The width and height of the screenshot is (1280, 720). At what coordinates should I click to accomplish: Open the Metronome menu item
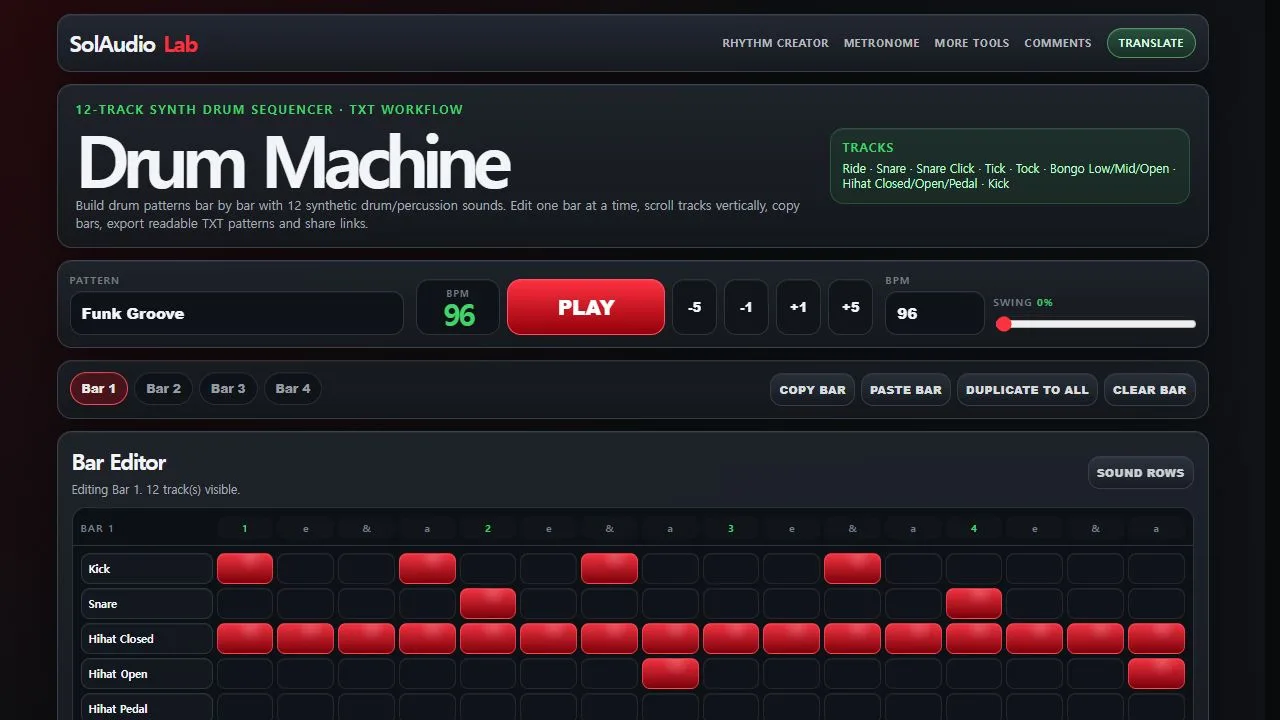coord(882,43)
